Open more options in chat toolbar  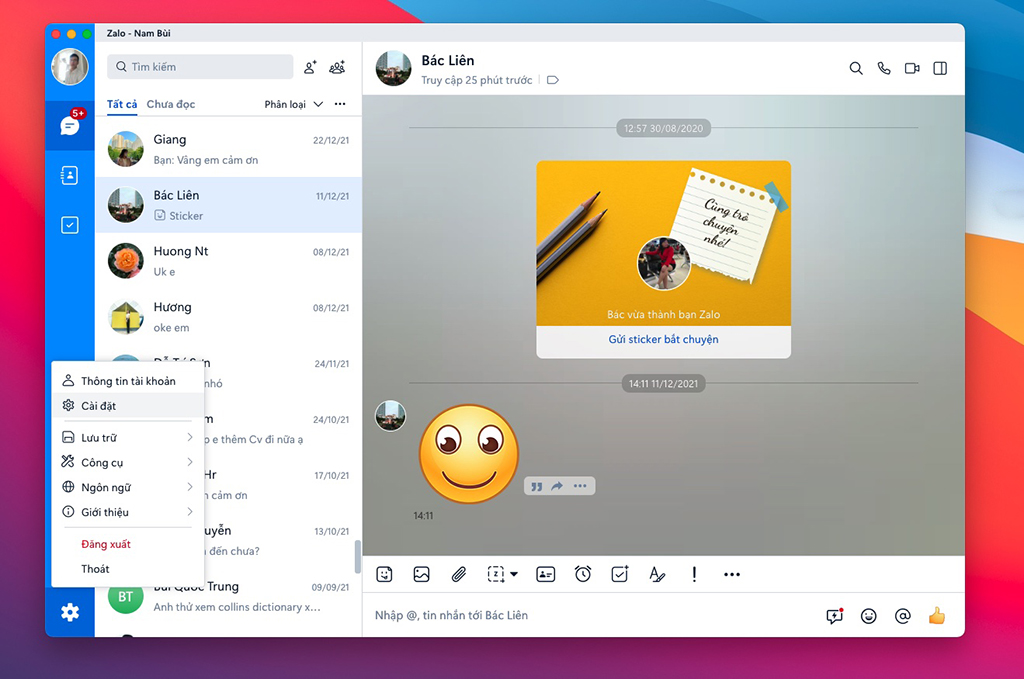[x=732, y=575]
